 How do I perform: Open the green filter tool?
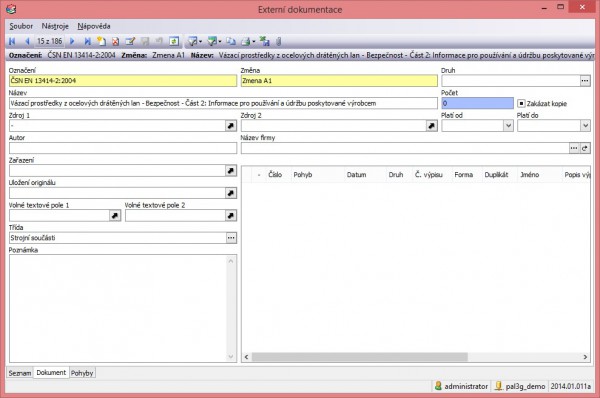(212, 41)
